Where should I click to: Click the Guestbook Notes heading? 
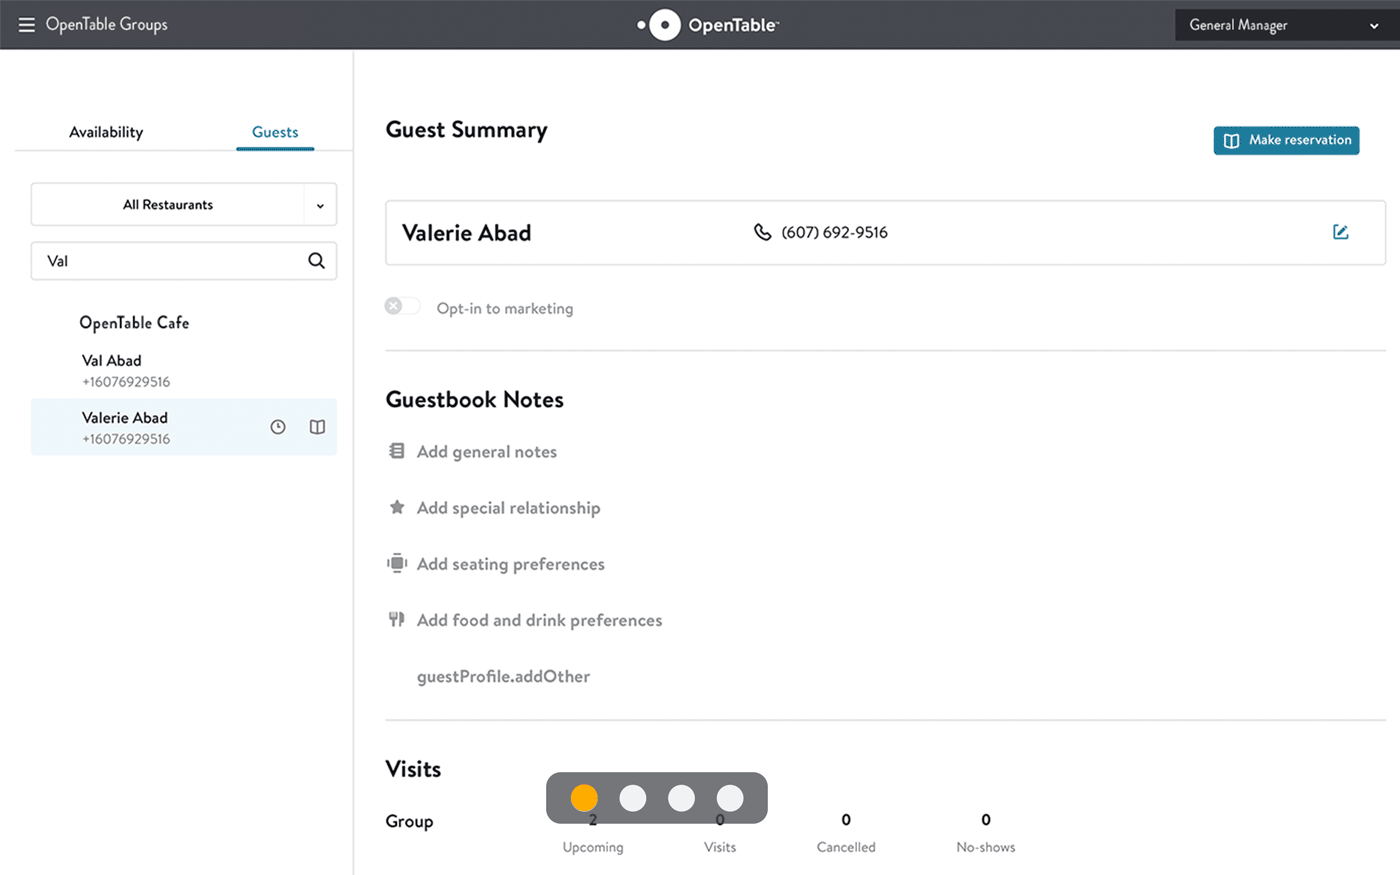[475, 400]
